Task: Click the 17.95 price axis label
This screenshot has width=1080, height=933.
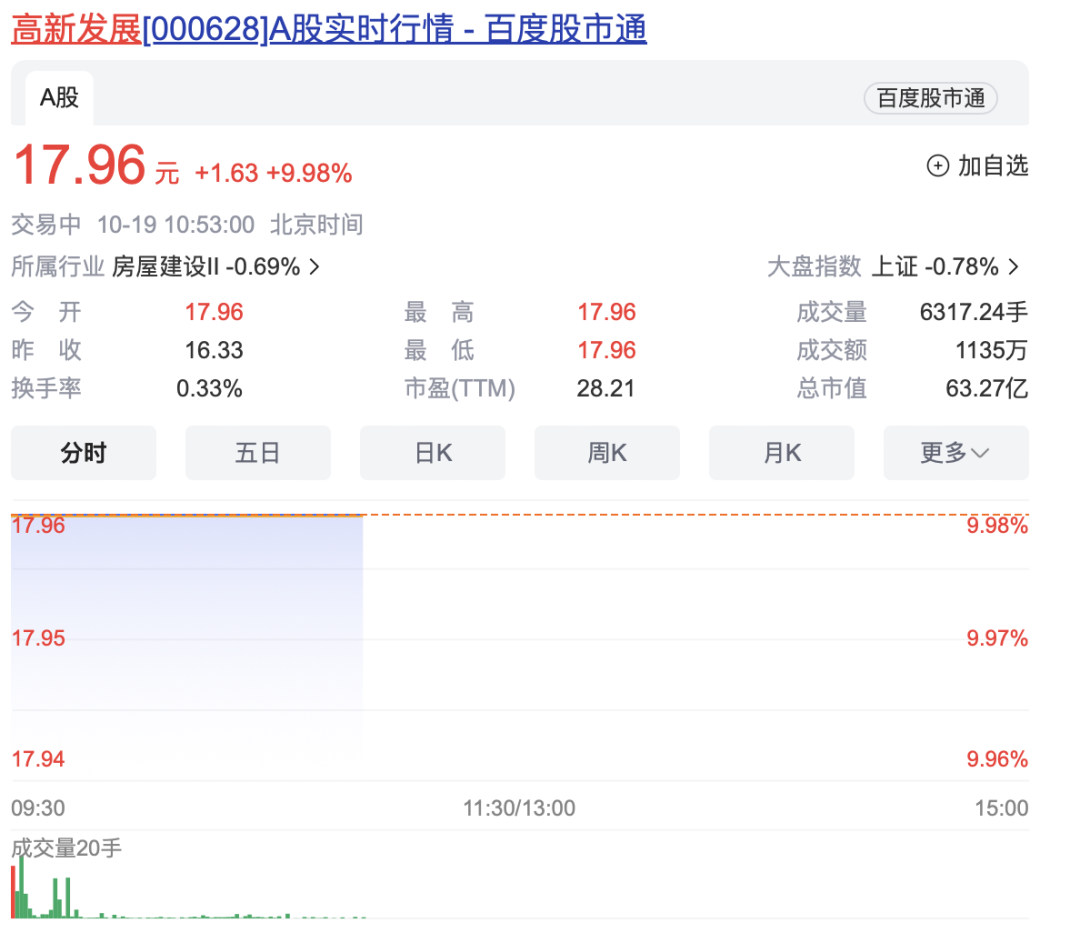Action: tap(38, 638)
